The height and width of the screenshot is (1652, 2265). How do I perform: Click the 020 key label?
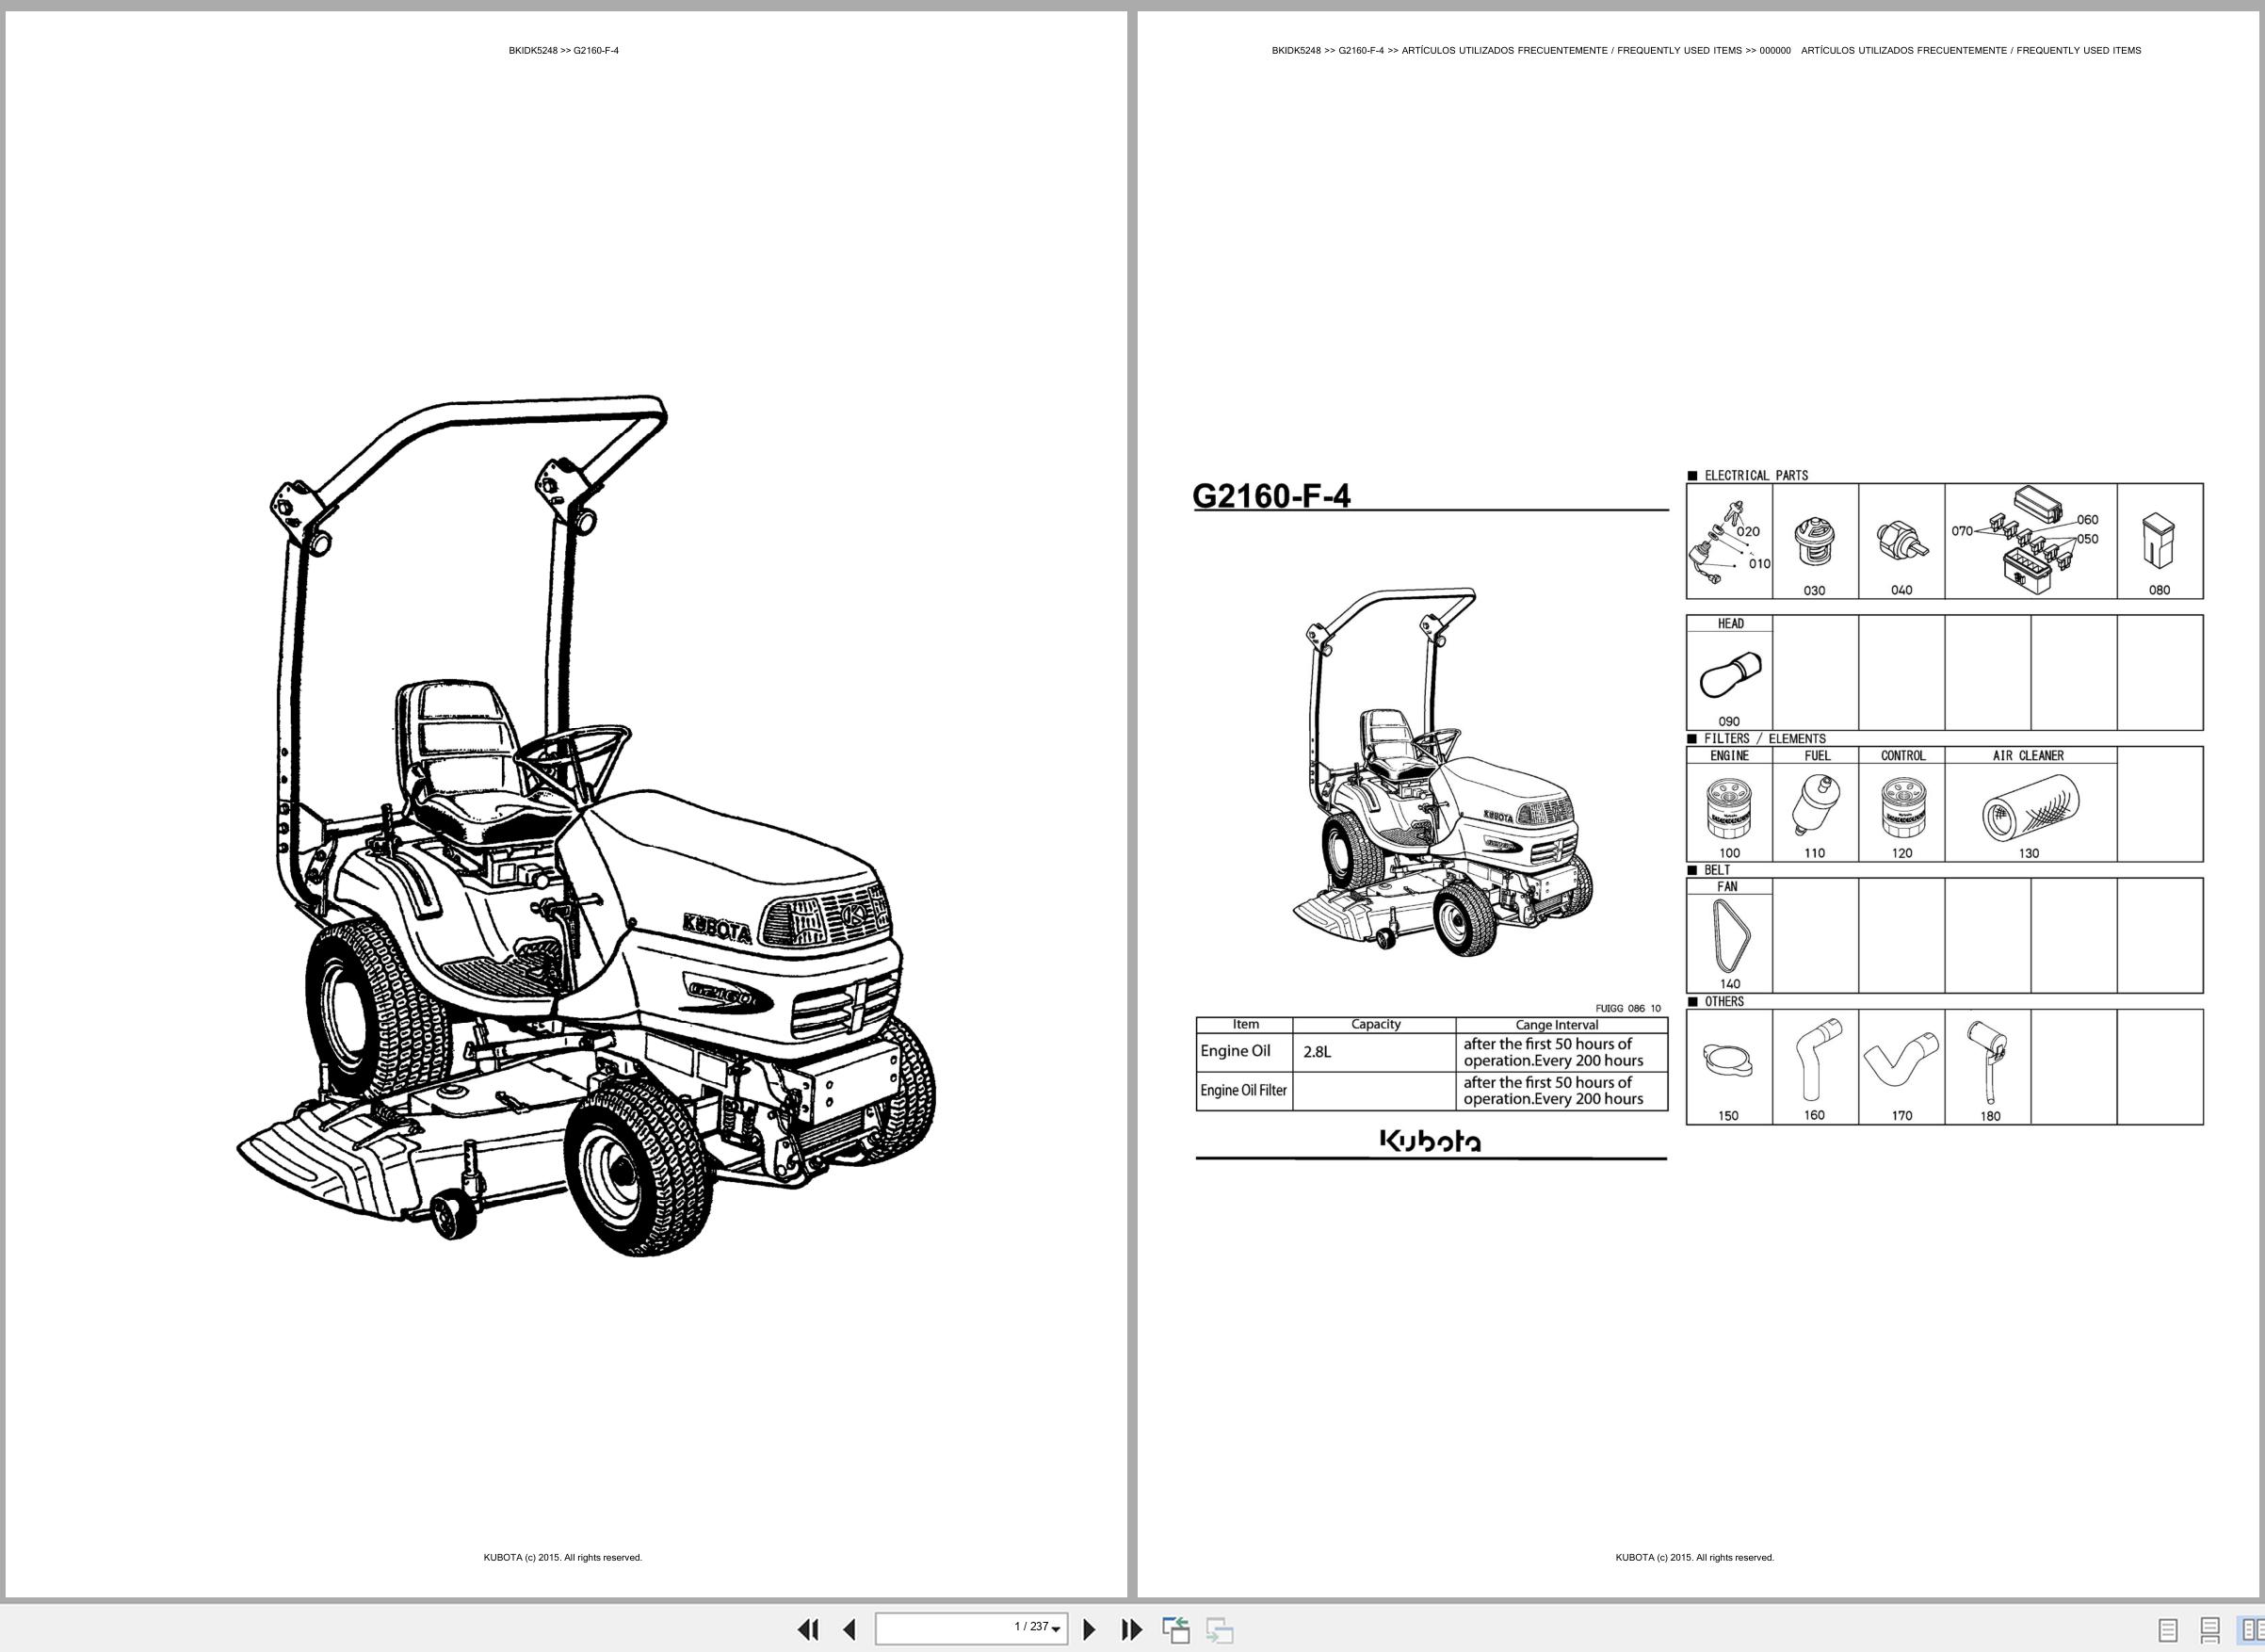click(1748, 532)
